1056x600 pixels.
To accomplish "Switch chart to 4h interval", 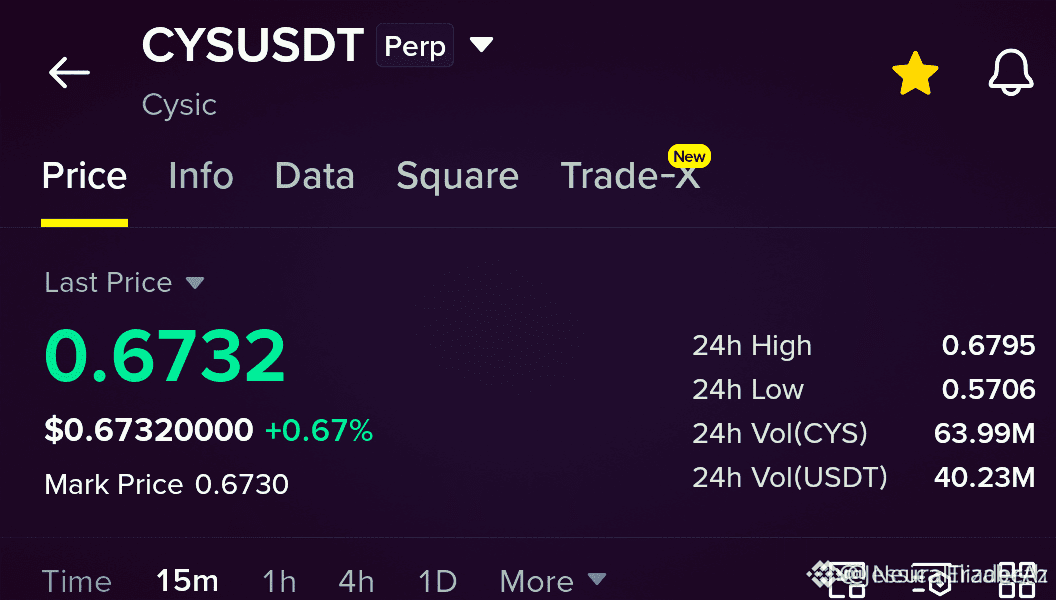I will point(356,581).
